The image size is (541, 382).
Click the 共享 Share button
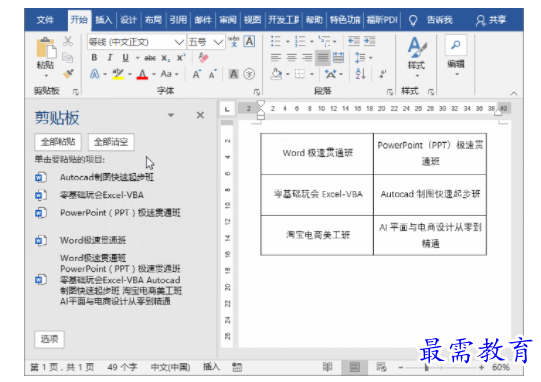[x=491, y=20]
